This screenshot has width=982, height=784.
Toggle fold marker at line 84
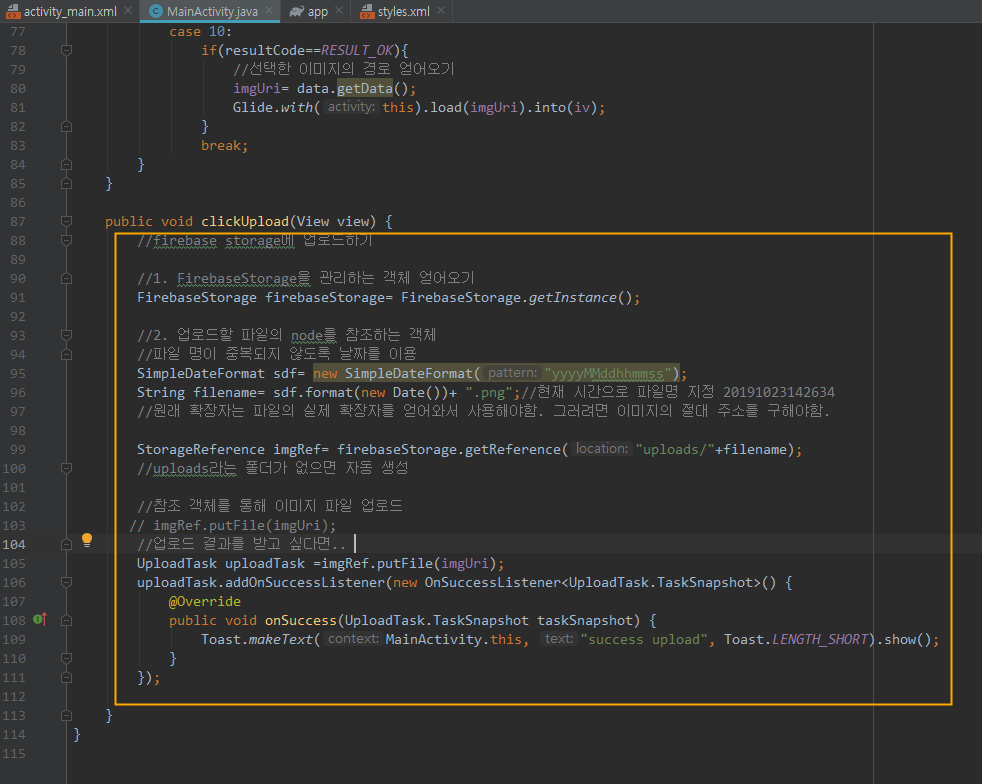66,165
